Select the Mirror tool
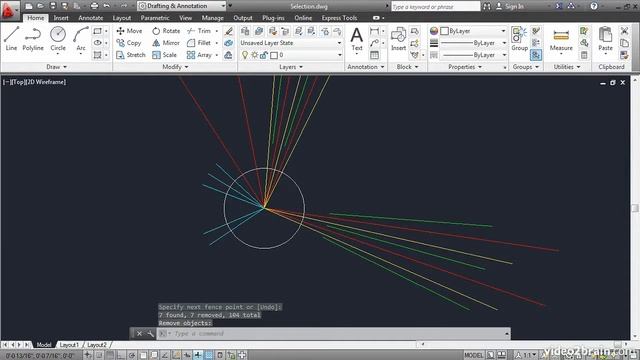 pyautogui.click(x=166, y=43)
